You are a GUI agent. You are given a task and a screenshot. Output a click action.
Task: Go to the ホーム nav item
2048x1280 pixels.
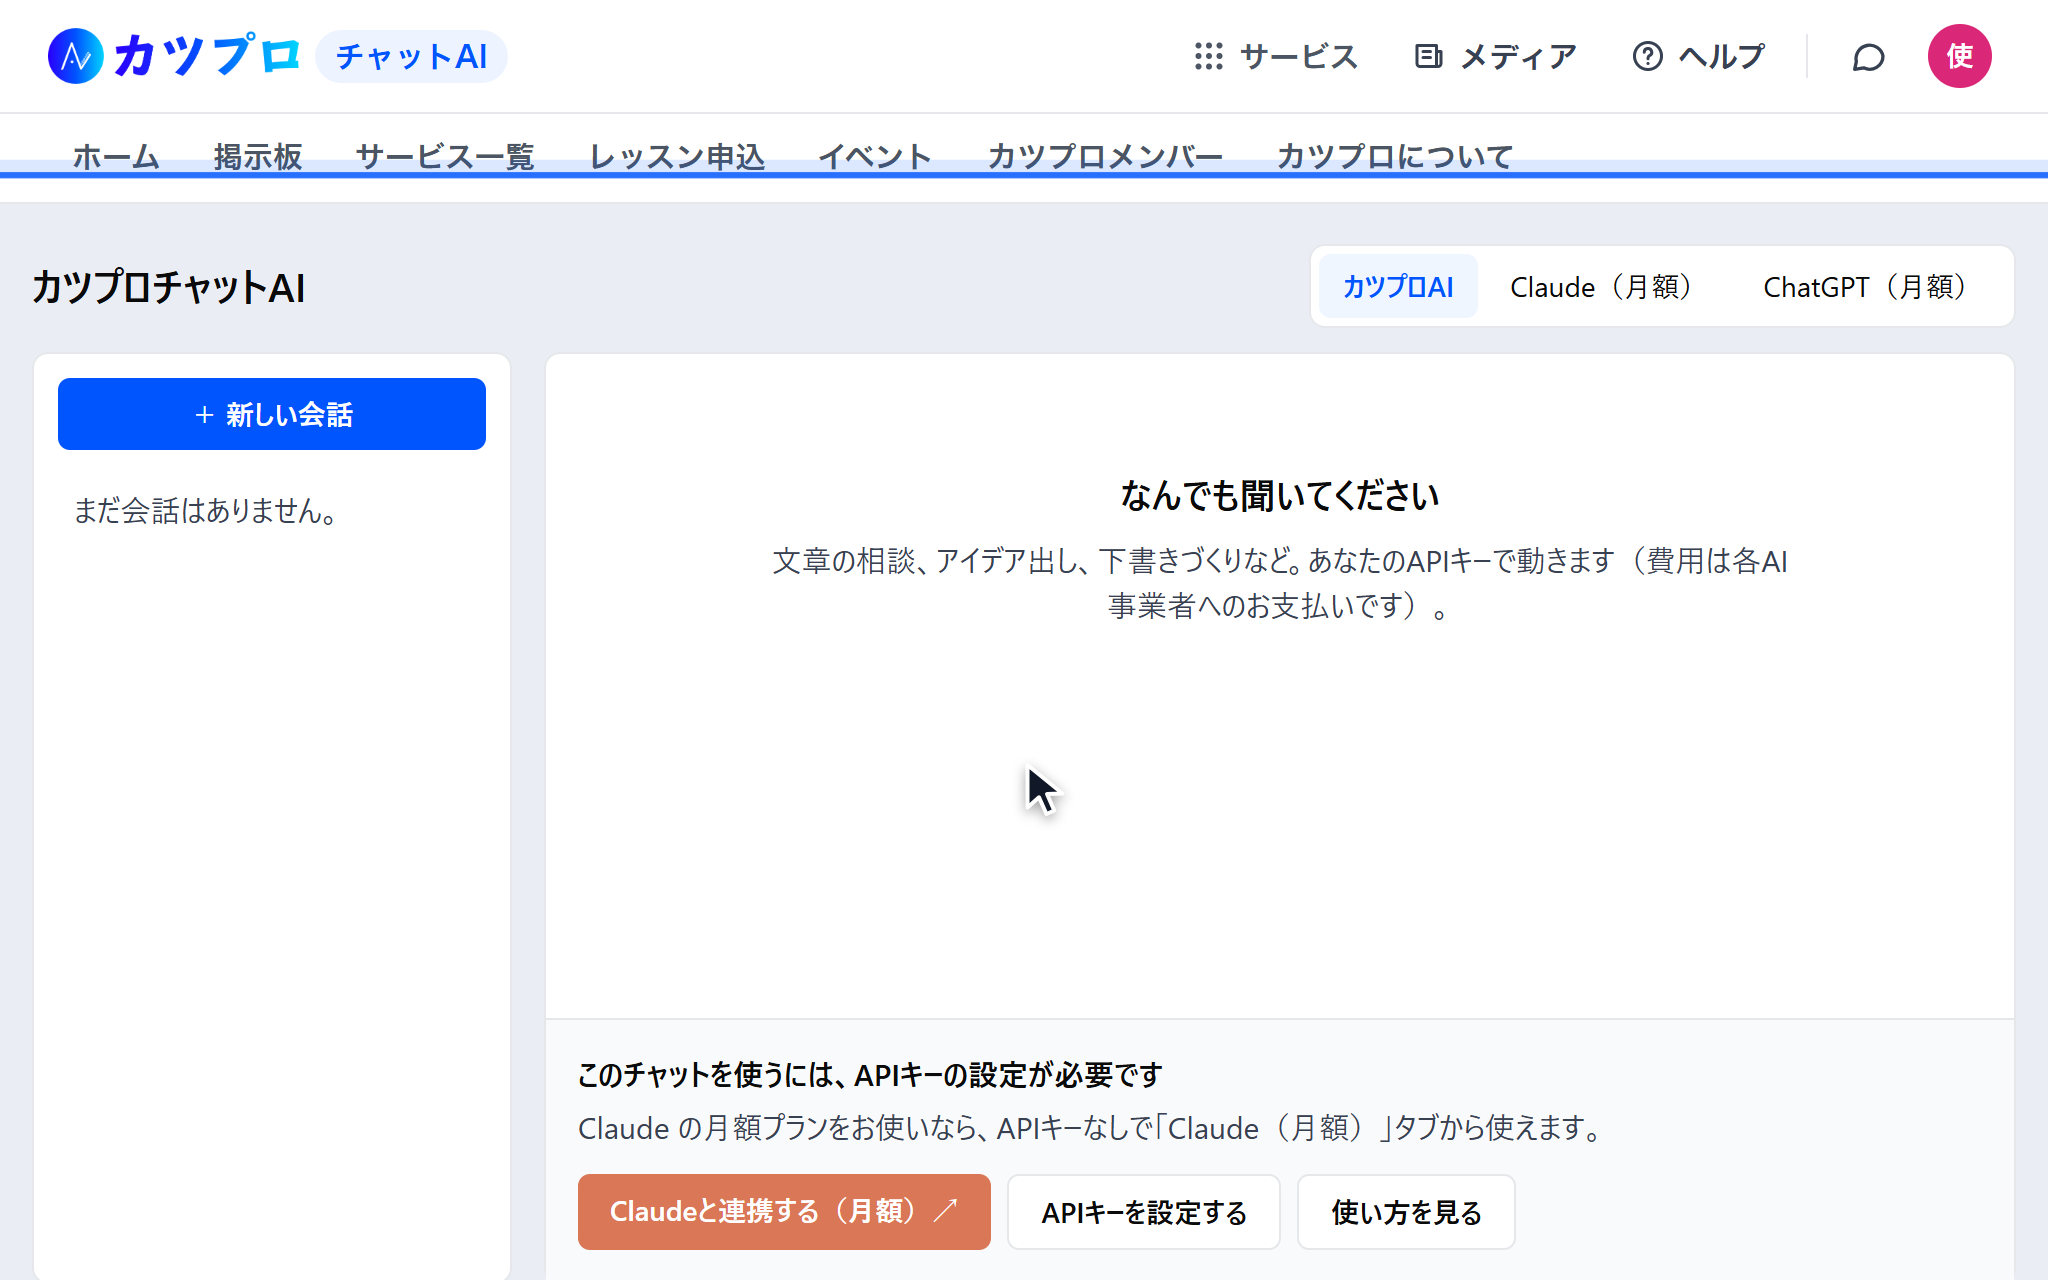tap(116, 156)
